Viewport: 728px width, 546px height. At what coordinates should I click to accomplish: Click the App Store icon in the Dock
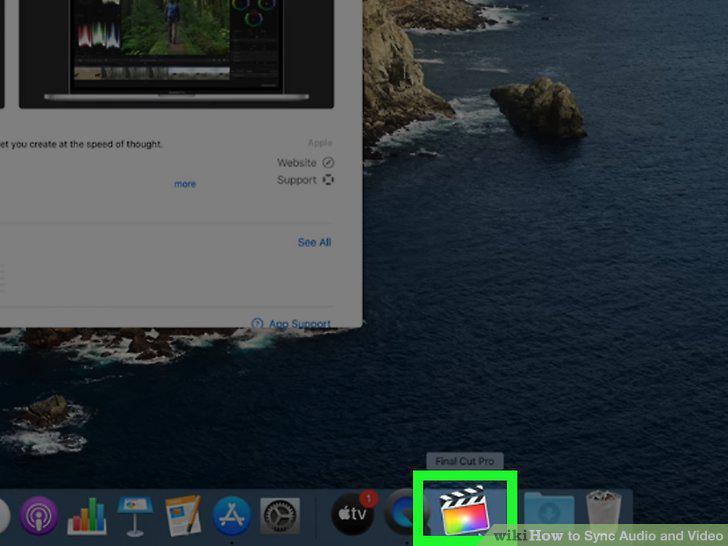pos(232,516)
